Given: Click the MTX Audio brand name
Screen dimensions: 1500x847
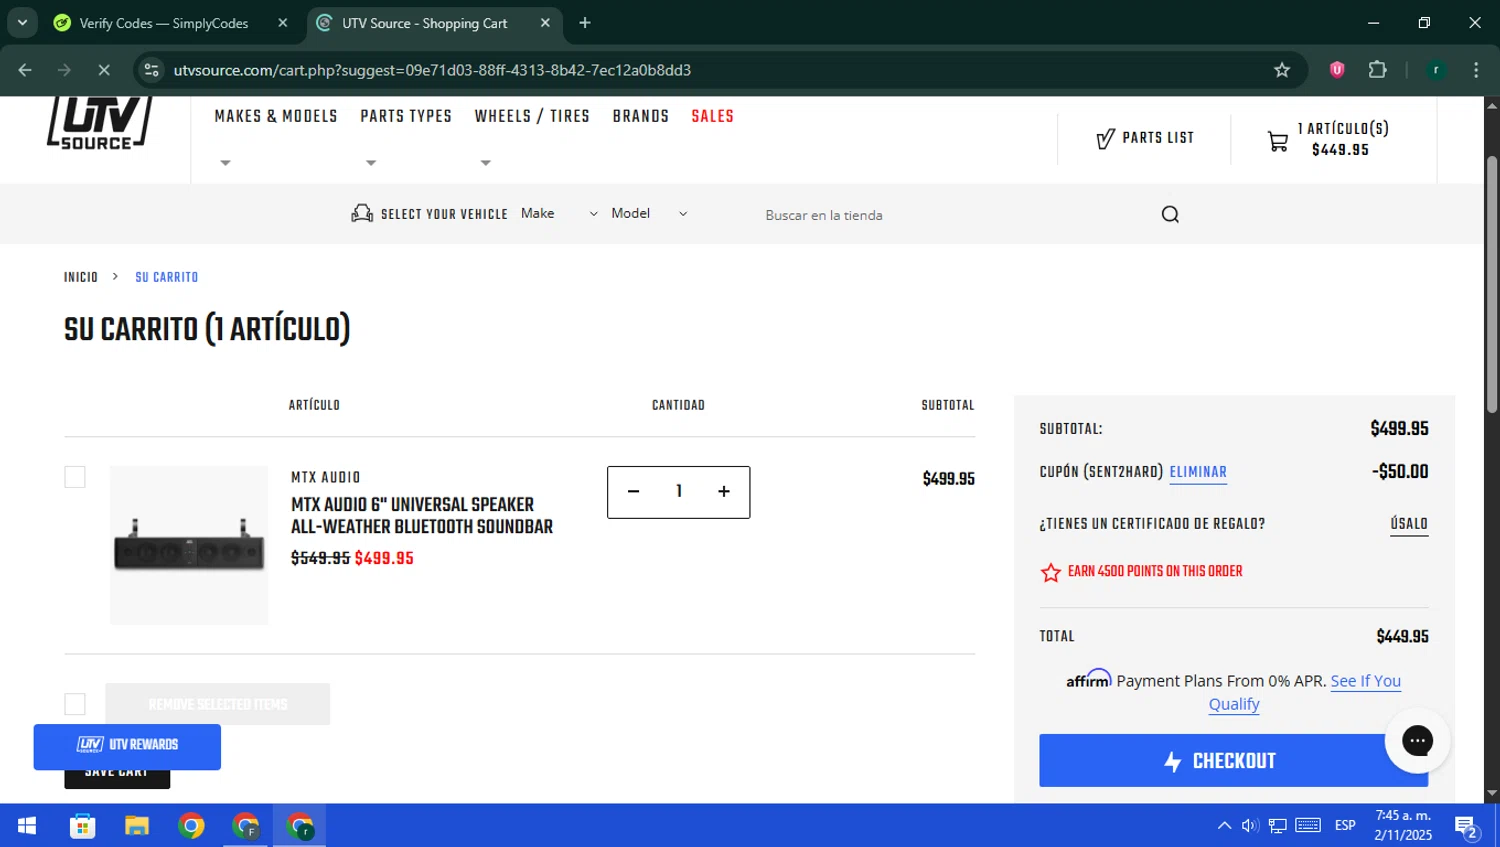Looking at the screenshot, I should (326, 478).
